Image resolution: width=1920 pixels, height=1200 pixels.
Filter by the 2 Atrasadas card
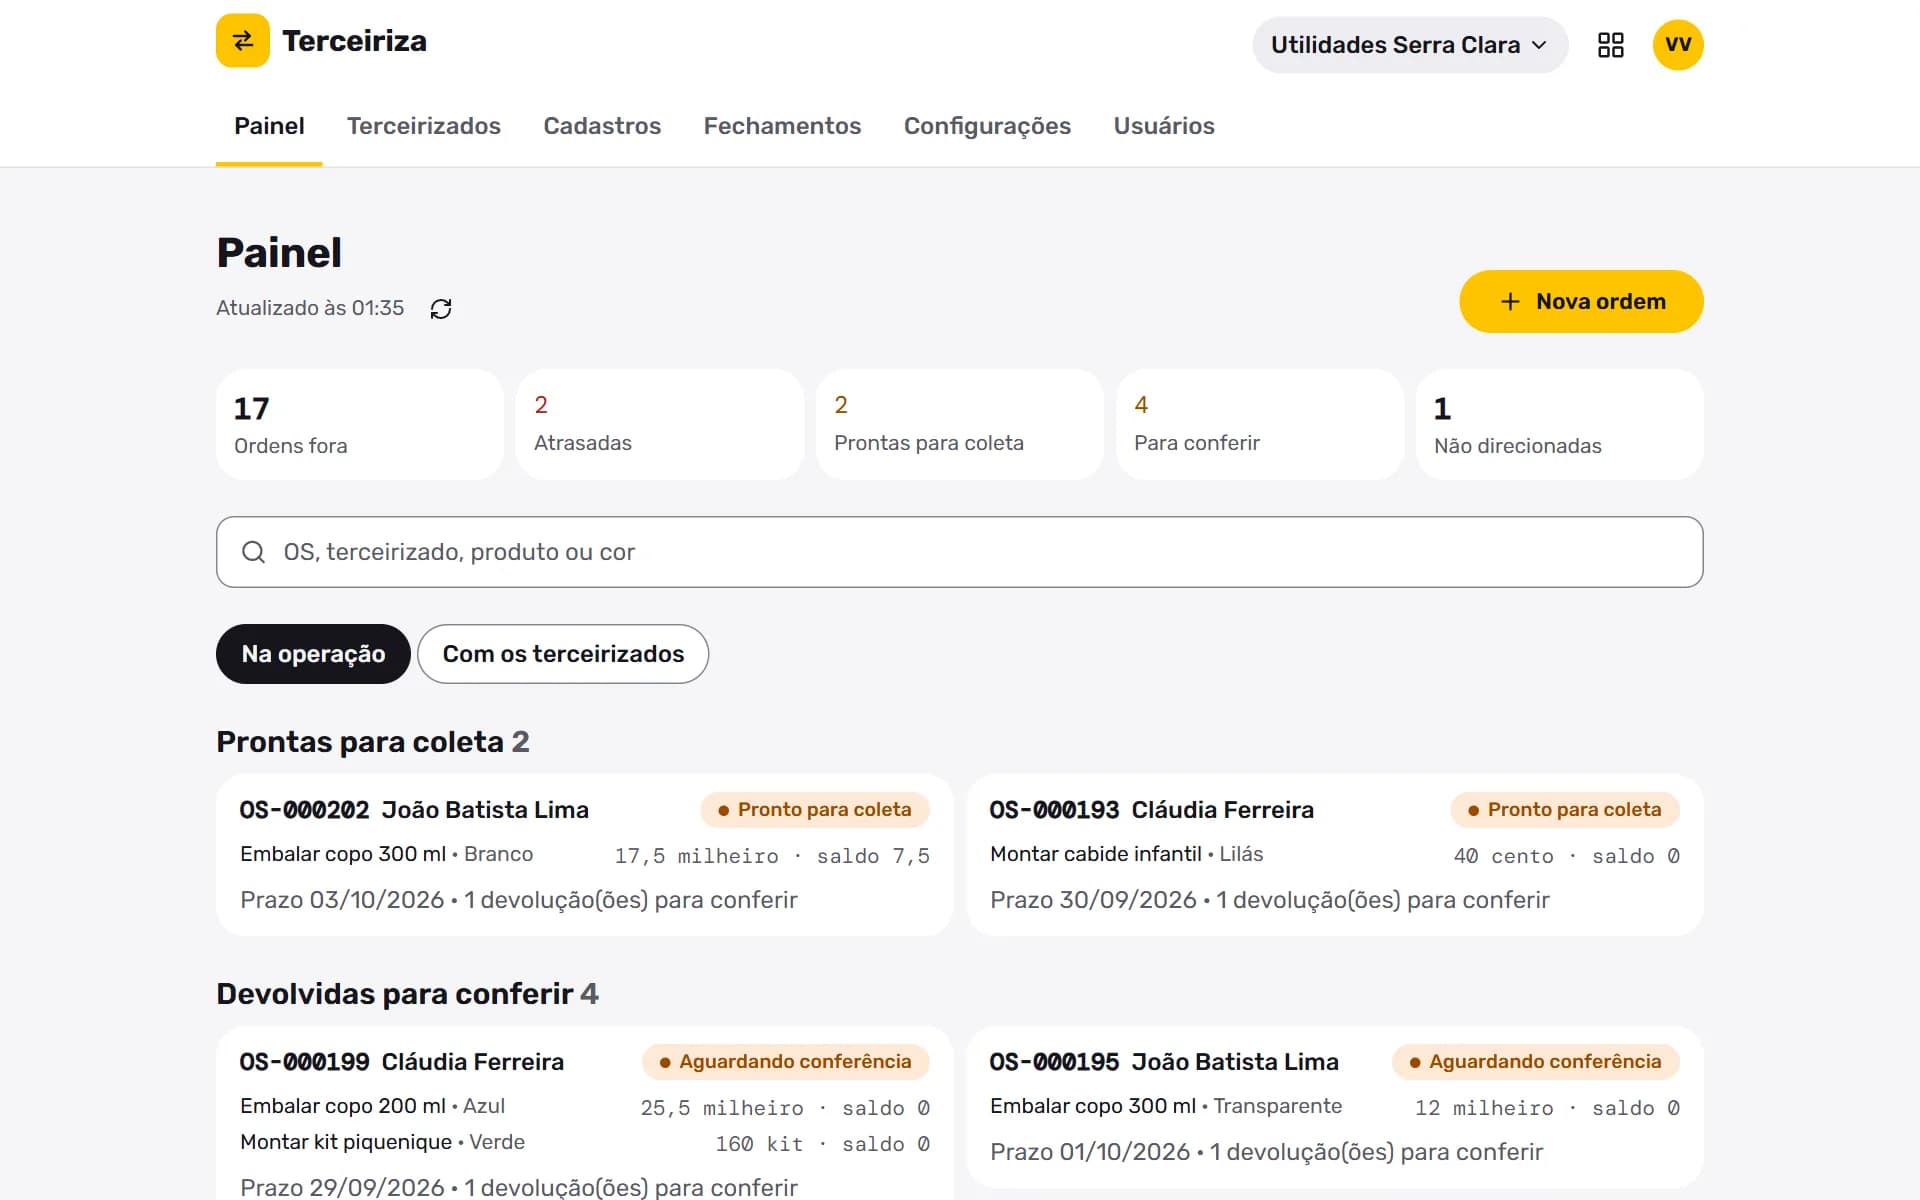click(x=660, y=425)
